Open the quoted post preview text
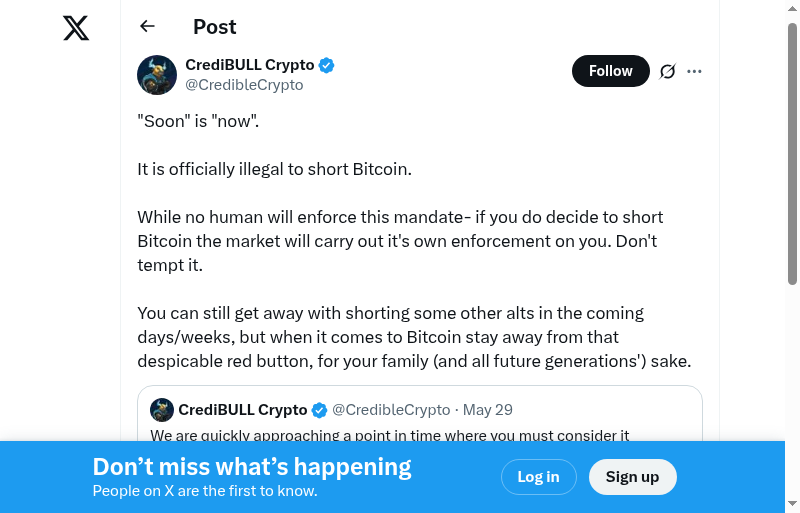Screen dimensions: 800x513 [x=390, y=435]
